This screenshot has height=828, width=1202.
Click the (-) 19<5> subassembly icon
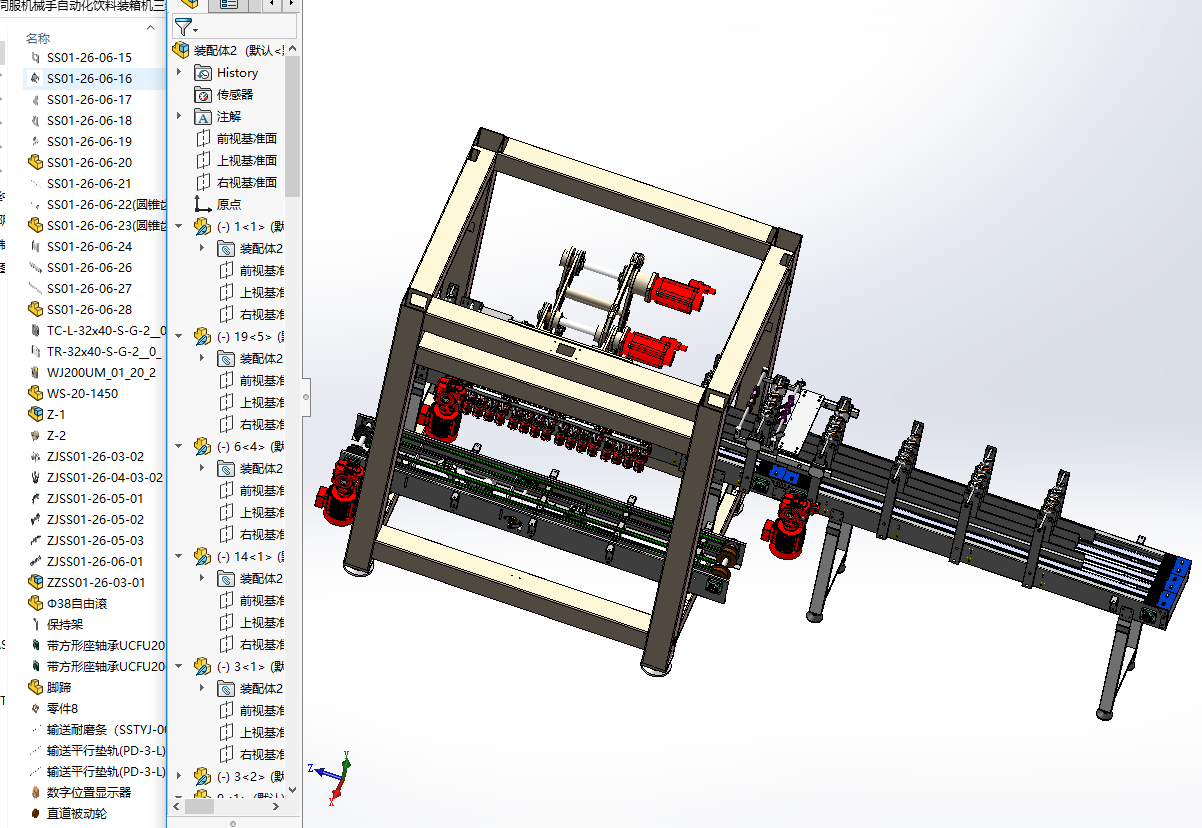[x=203, y=336]
